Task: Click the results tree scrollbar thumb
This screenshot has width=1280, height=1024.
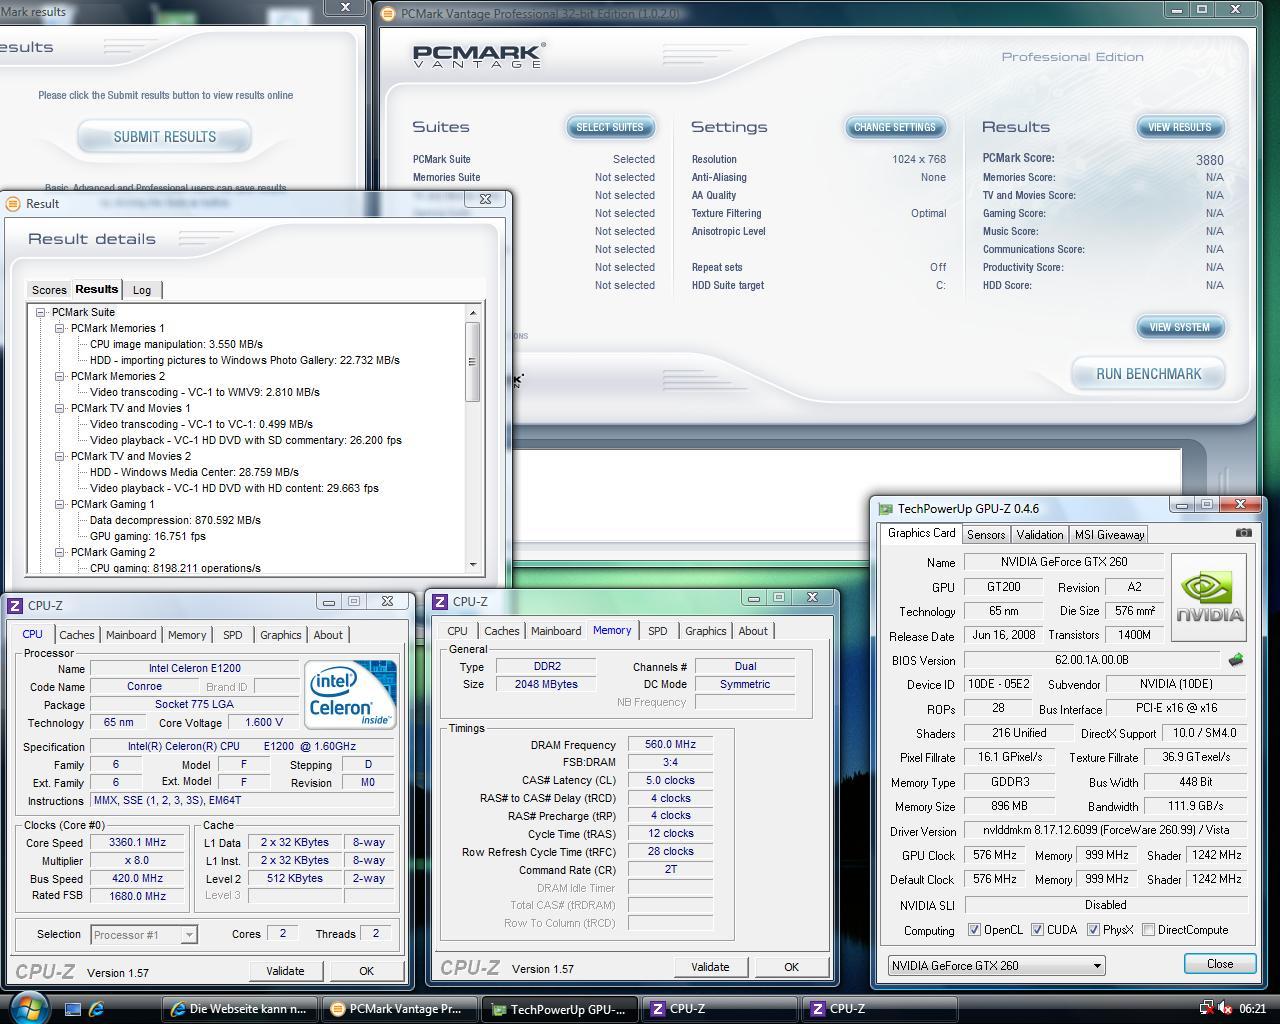Action: coord(473,362)
